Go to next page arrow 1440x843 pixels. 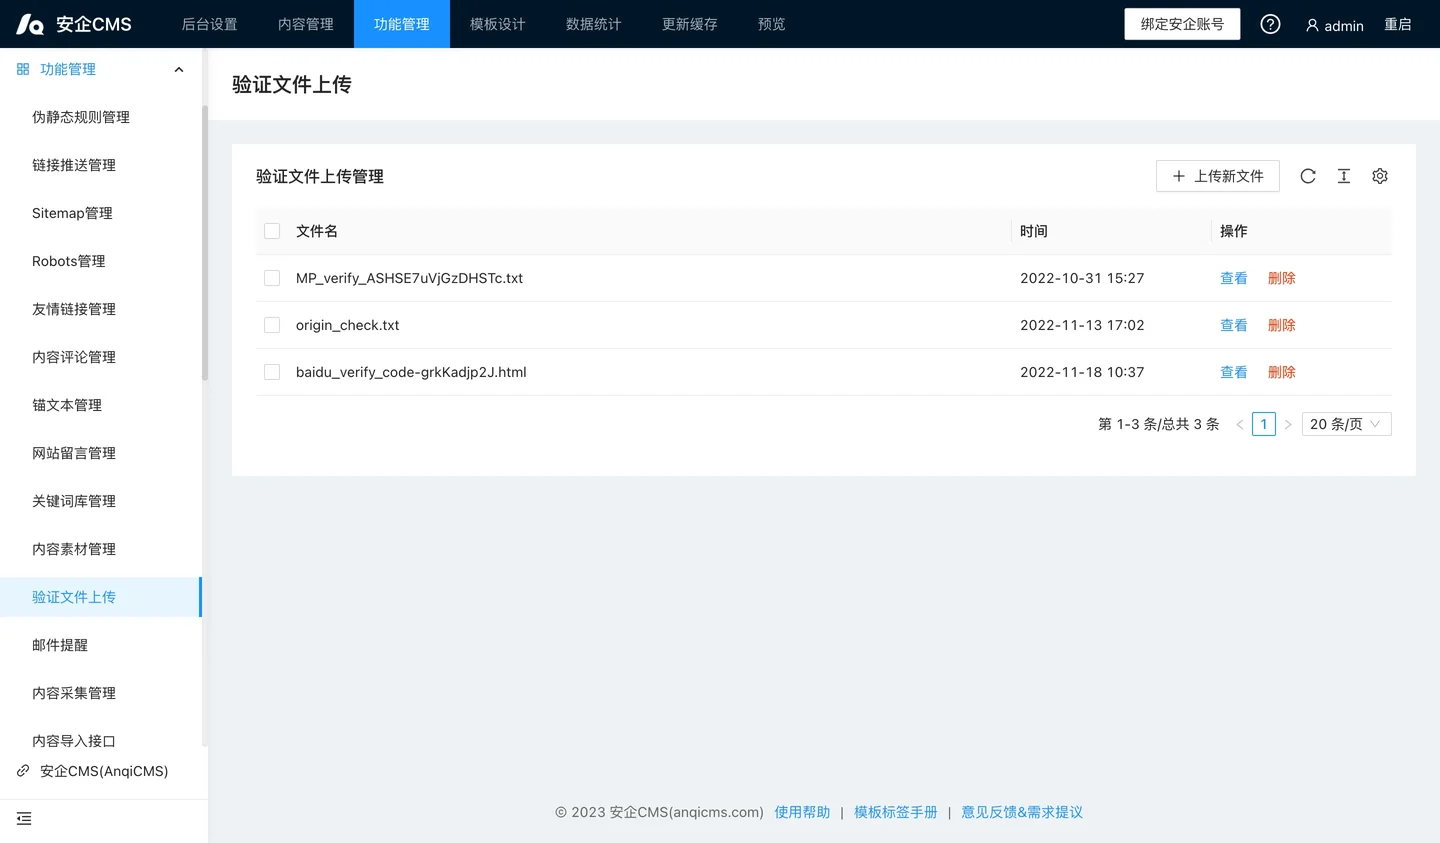click(1288, 424)
